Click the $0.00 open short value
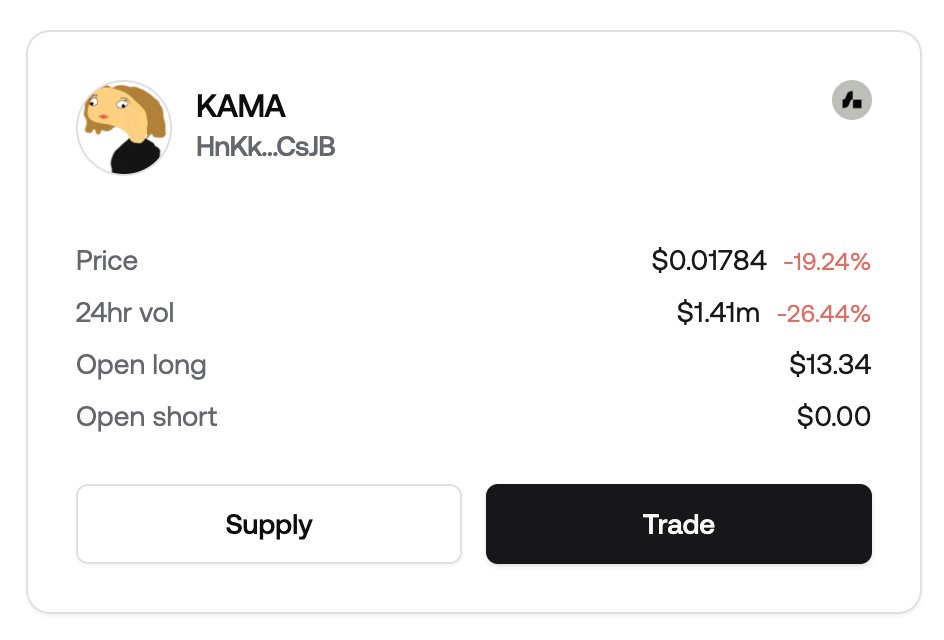 point(833,416)
